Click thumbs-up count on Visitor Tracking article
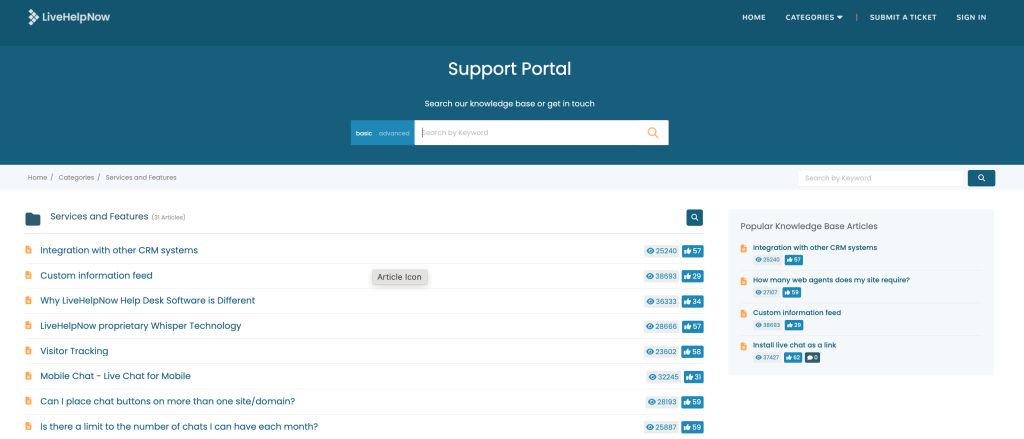 tap(692, 352)
